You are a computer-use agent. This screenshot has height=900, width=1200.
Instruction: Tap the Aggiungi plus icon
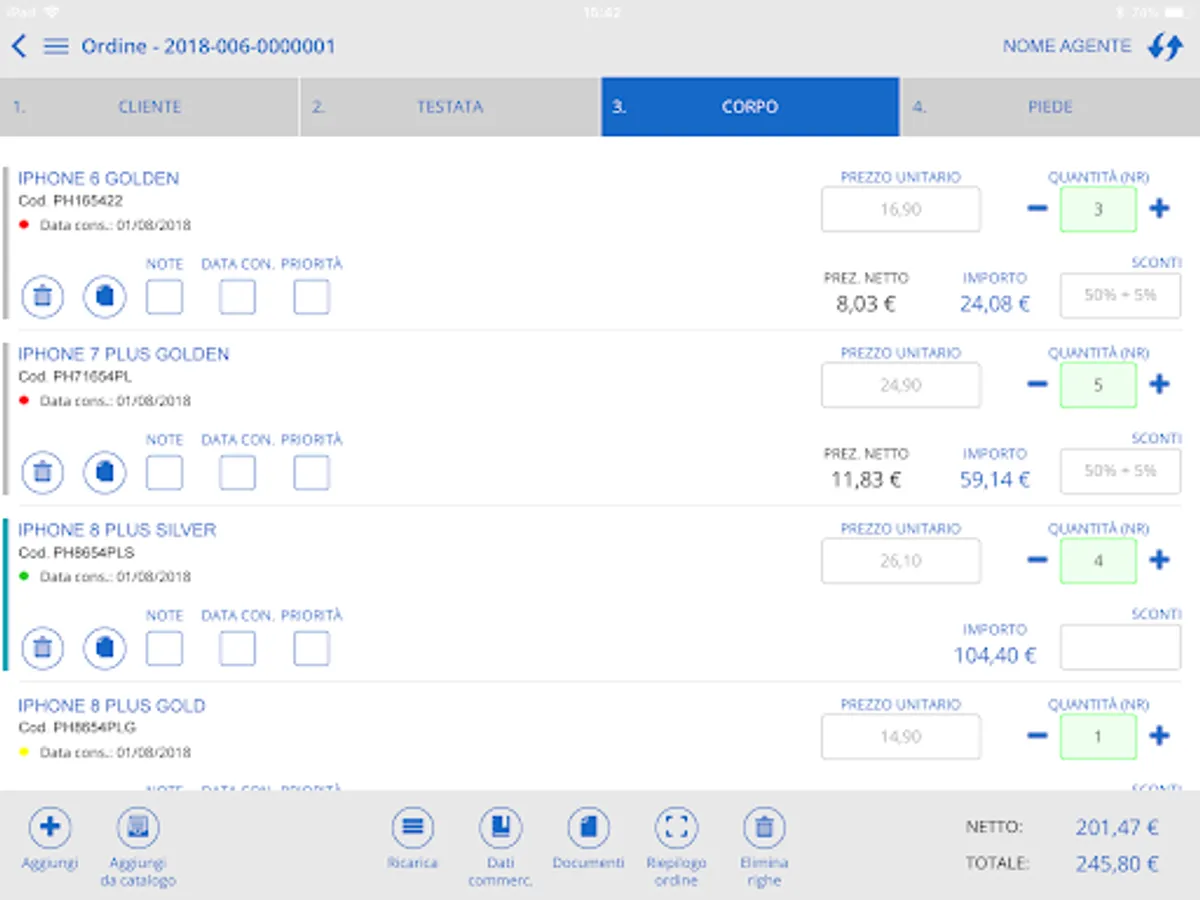click(50, 828)
